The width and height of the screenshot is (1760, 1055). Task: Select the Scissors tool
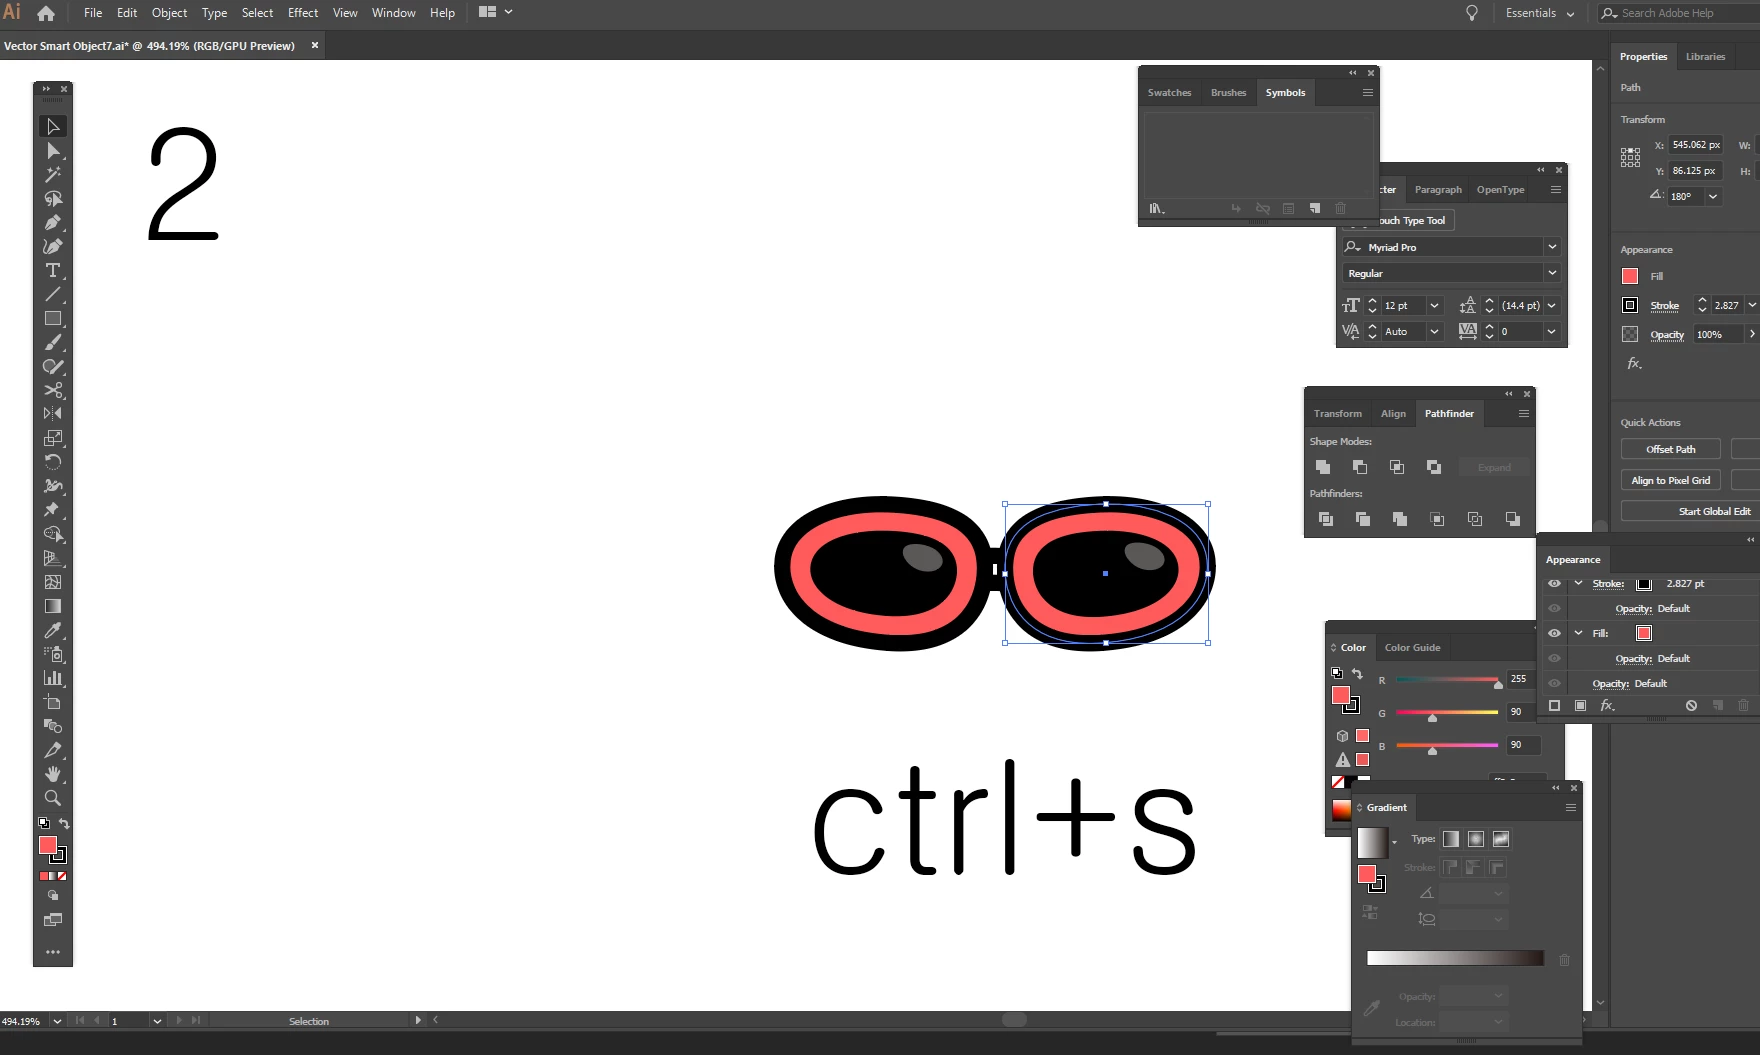(53, 390)
